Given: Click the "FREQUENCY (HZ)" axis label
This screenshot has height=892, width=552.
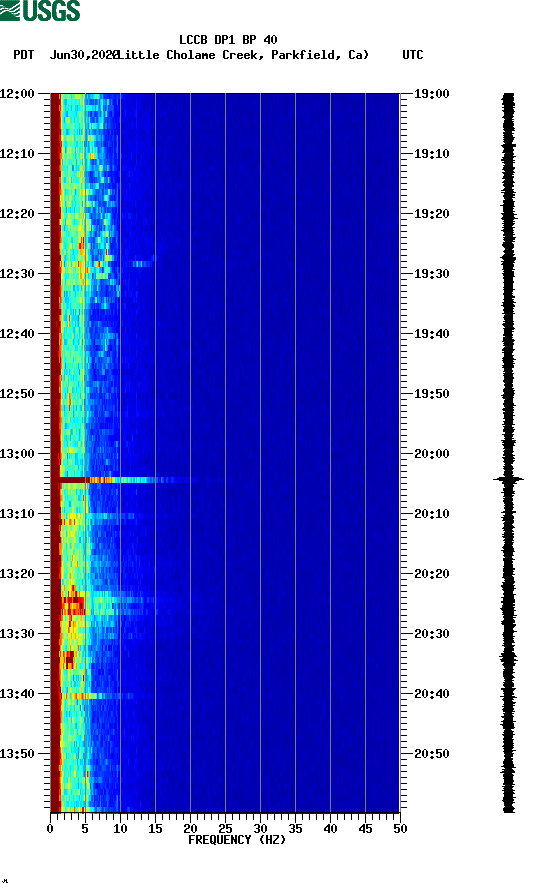Looking at the screenshot, I should (237, 840).
